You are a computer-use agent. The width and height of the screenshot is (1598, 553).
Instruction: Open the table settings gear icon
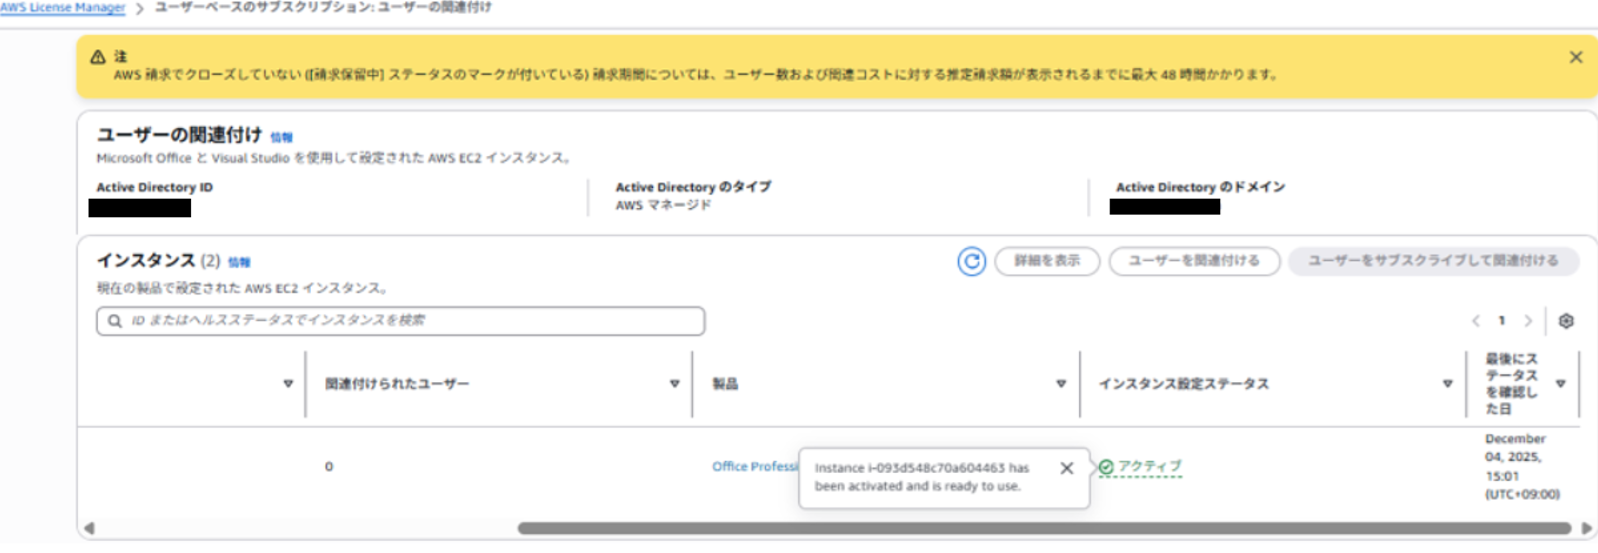tap(1566, 321)
